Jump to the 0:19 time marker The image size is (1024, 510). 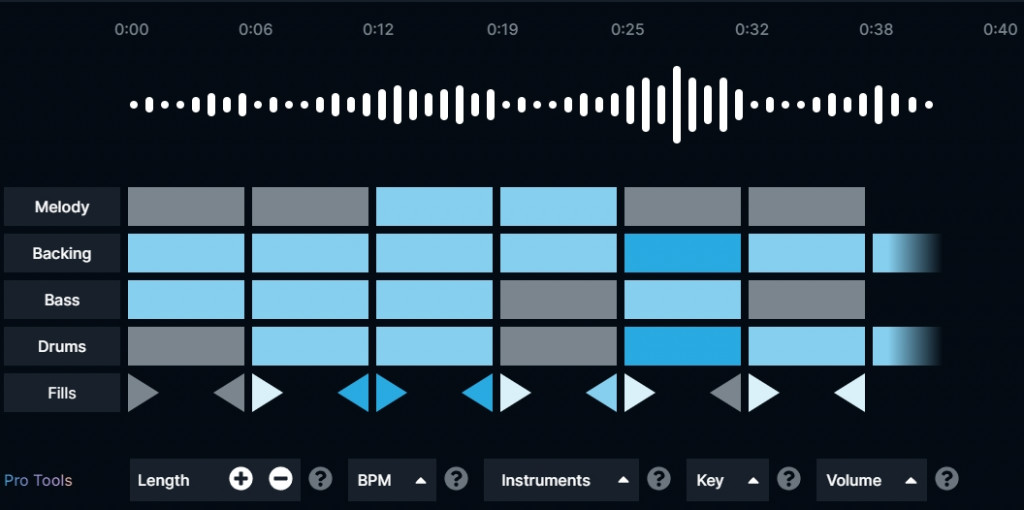[502, 29]
